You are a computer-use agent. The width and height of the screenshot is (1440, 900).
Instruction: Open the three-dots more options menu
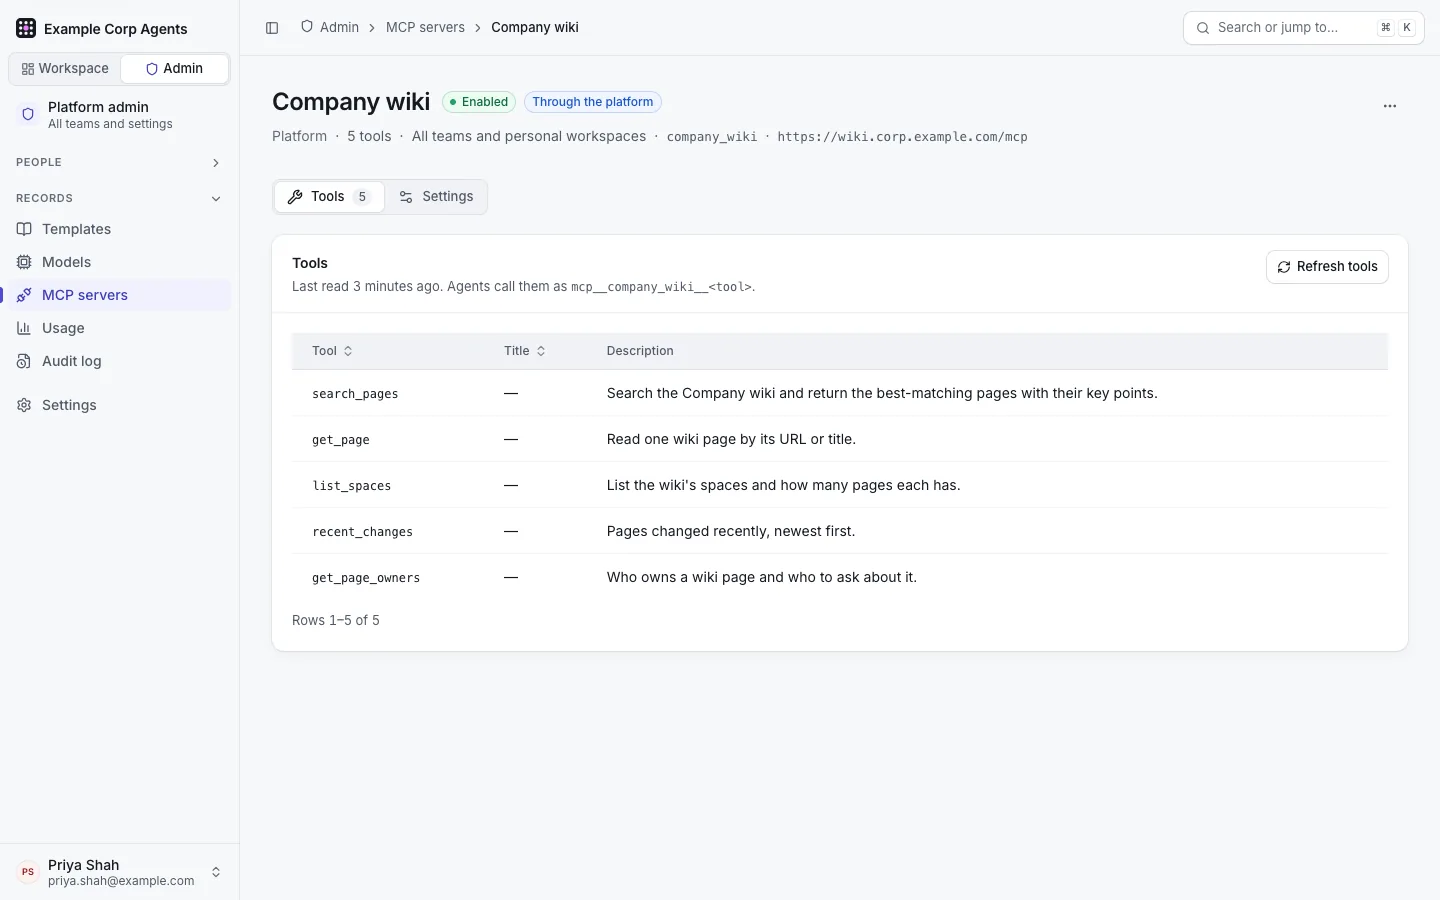(x=1390, y=106)
